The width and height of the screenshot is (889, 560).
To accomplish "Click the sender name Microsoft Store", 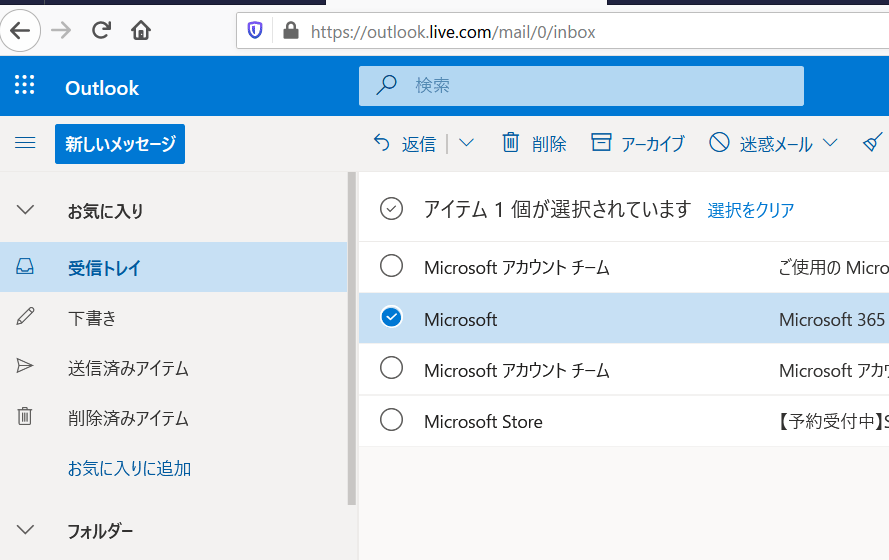I will (483, 422).
